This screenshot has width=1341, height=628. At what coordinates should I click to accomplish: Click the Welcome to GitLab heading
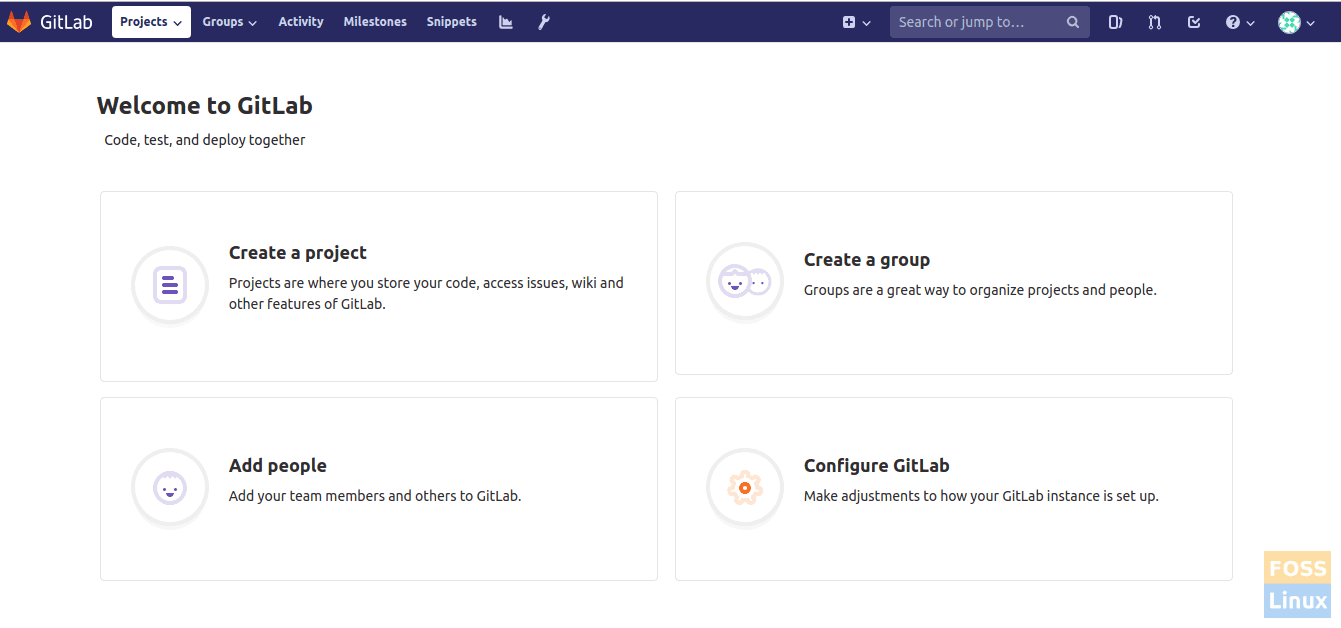click(205, 105)
